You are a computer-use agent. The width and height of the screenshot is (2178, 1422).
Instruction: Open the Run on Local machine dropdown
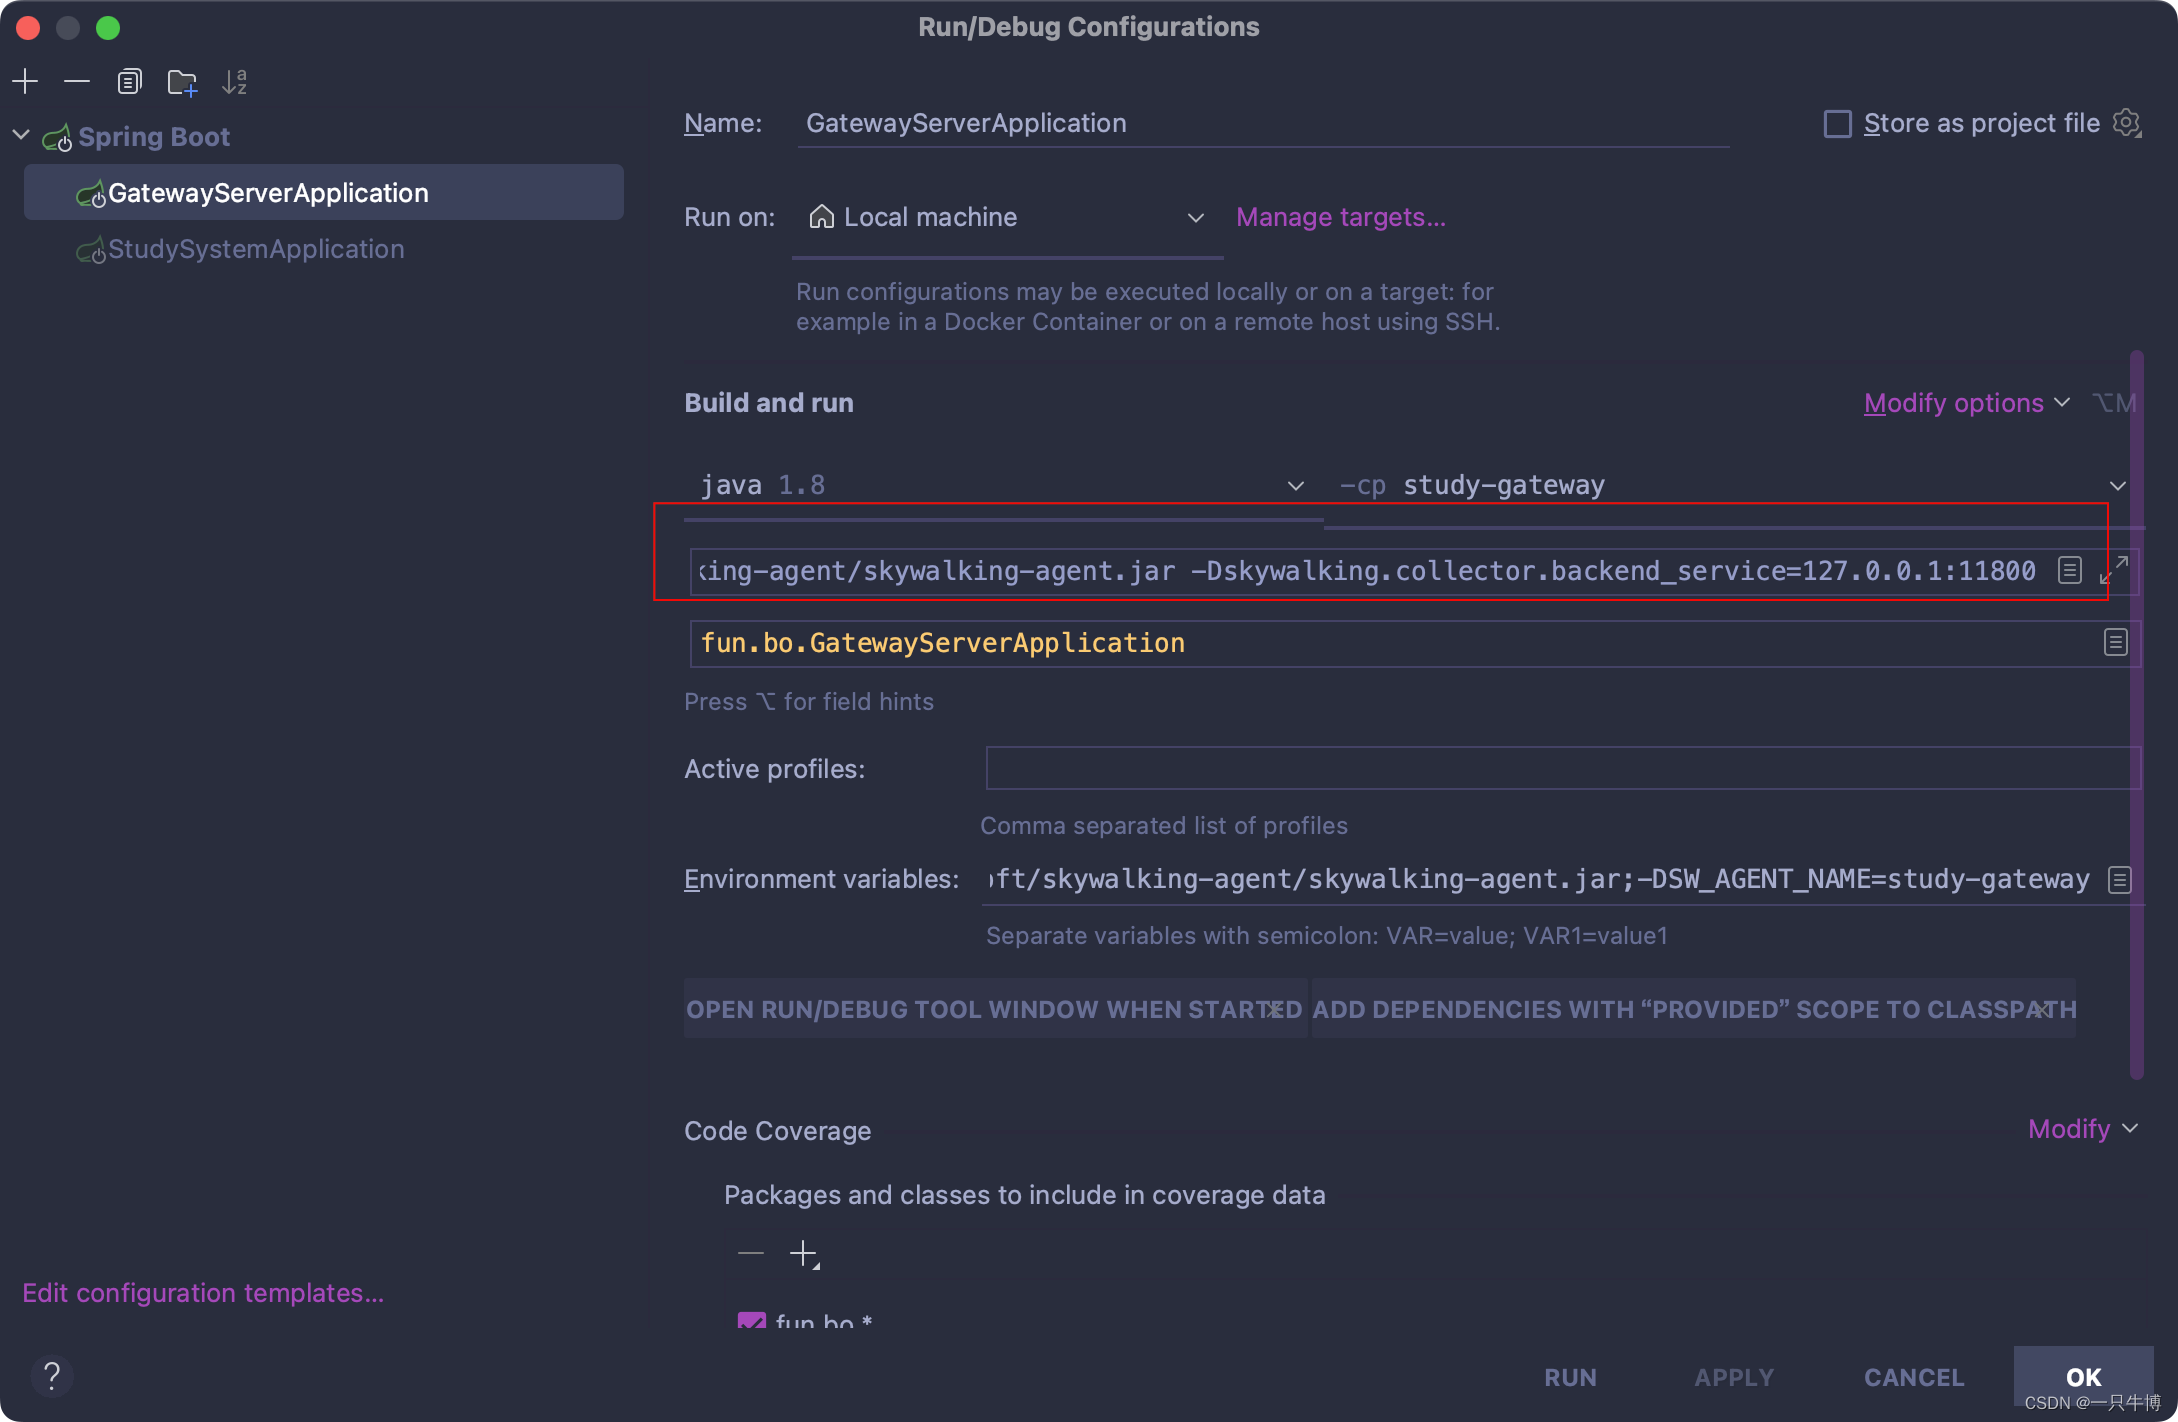click(1008, 217)
